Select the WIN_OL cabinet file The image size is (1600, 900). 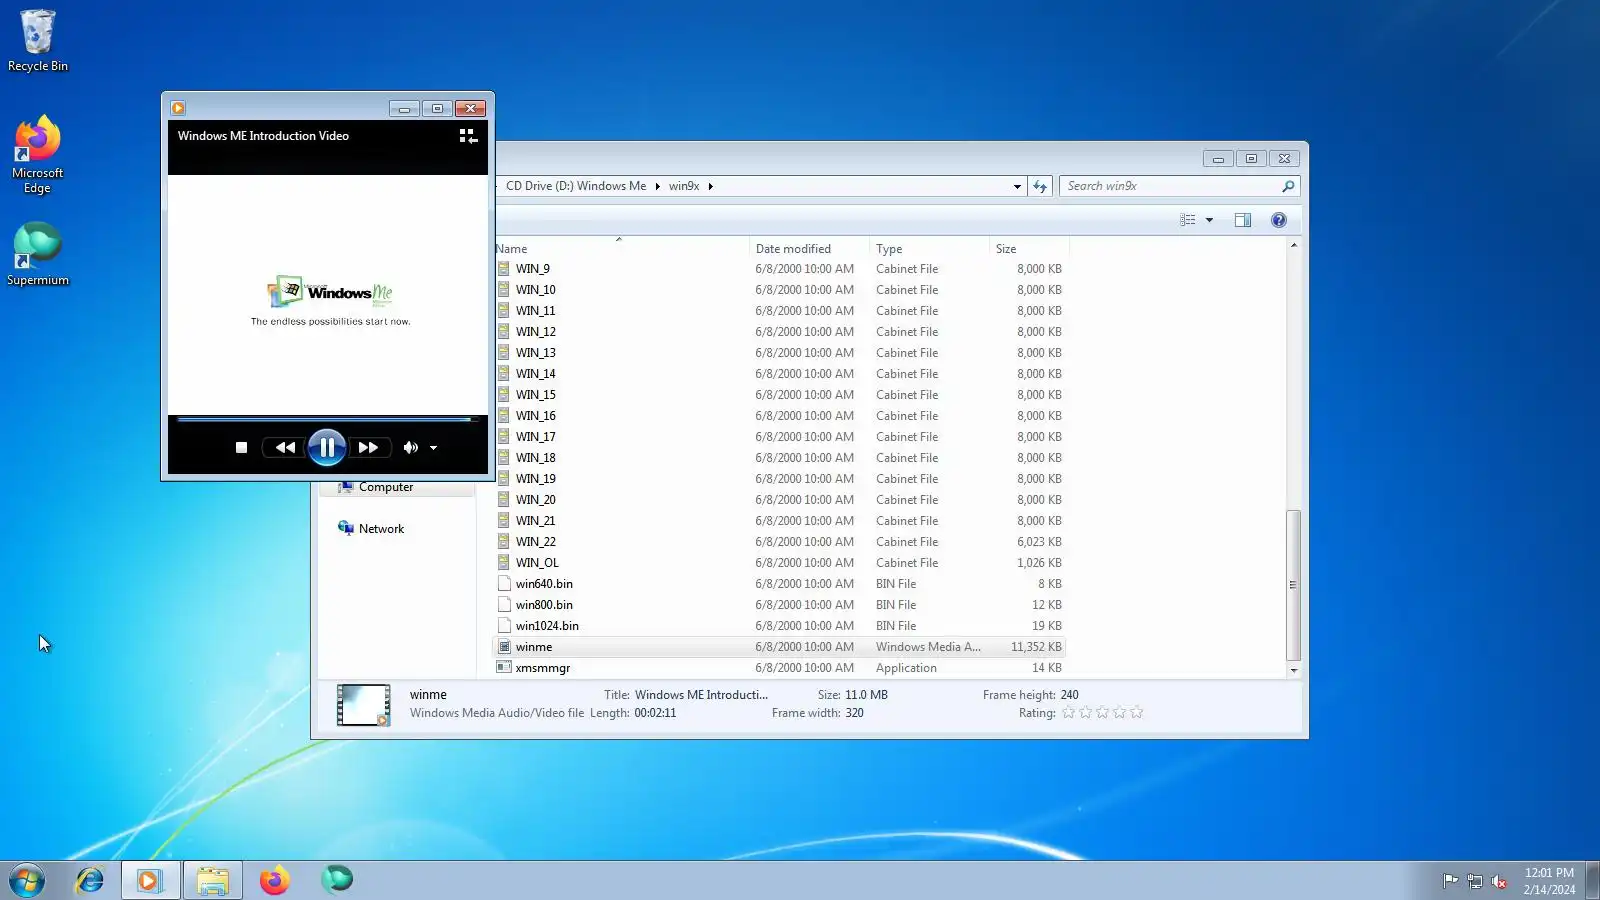[x=779, y=563]
